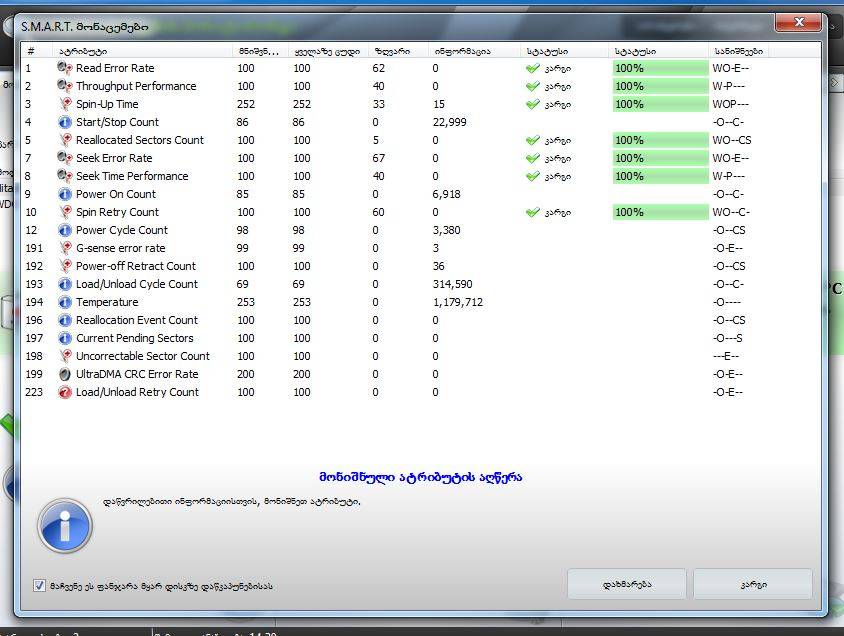The image size is (844, 636).
Task: Sort by the first სტატუსი column header
Action: [564, 51]
